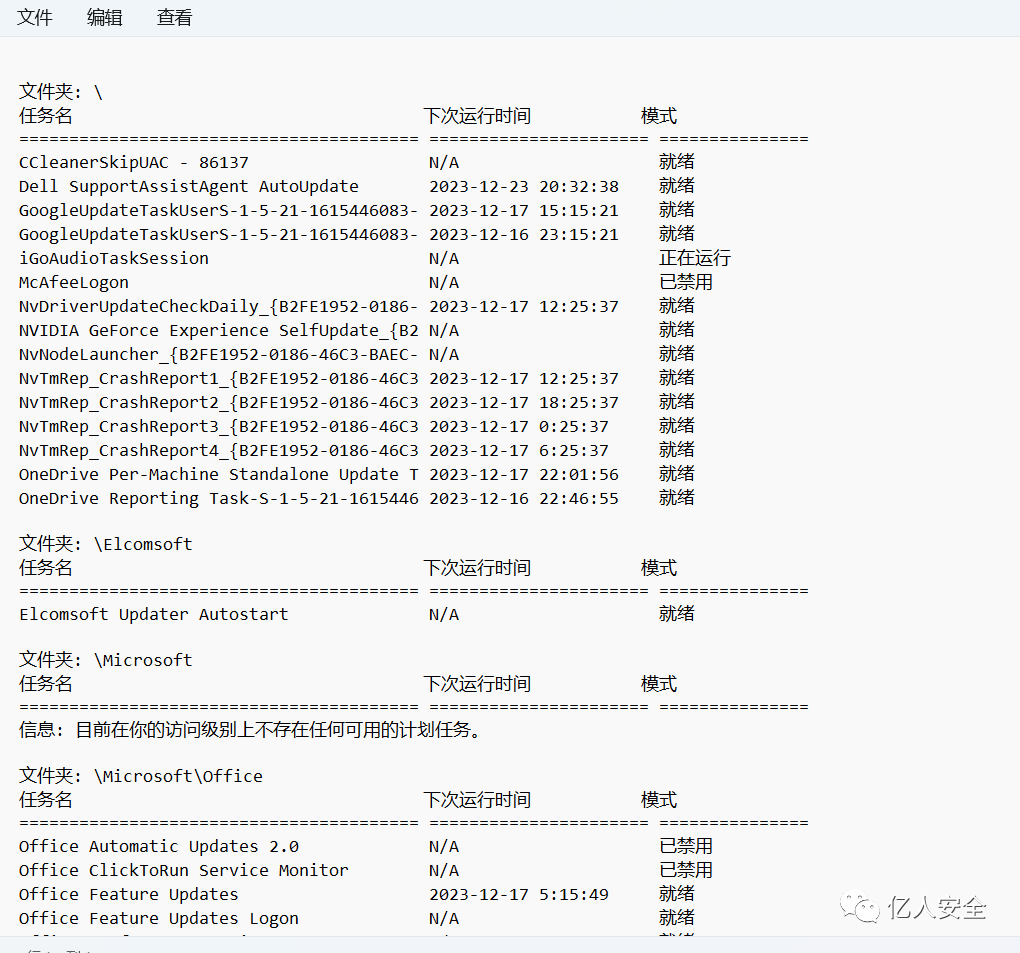Click the 已禁用 status of McAfeeLogon

coord(686,282)
